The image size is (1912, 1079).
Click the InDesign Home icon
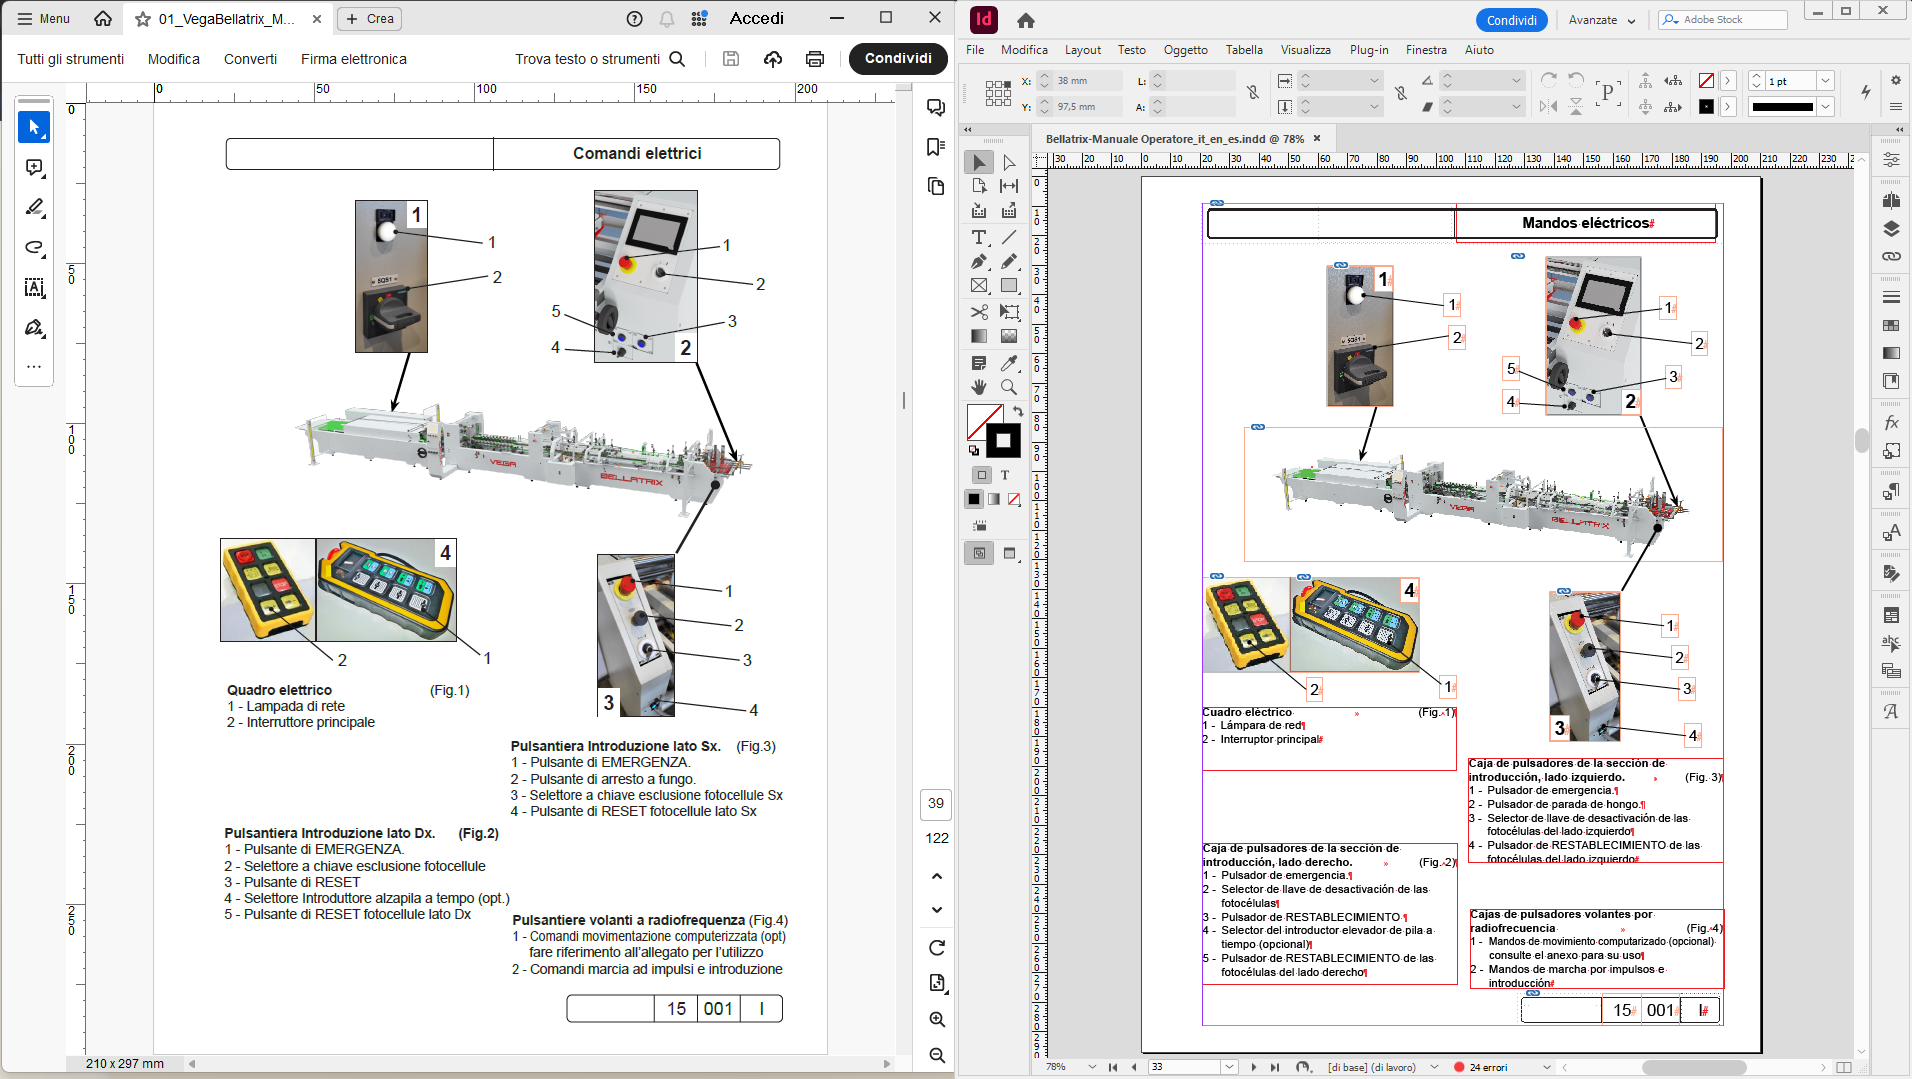pyautogui.click(x=1026, y=20)
